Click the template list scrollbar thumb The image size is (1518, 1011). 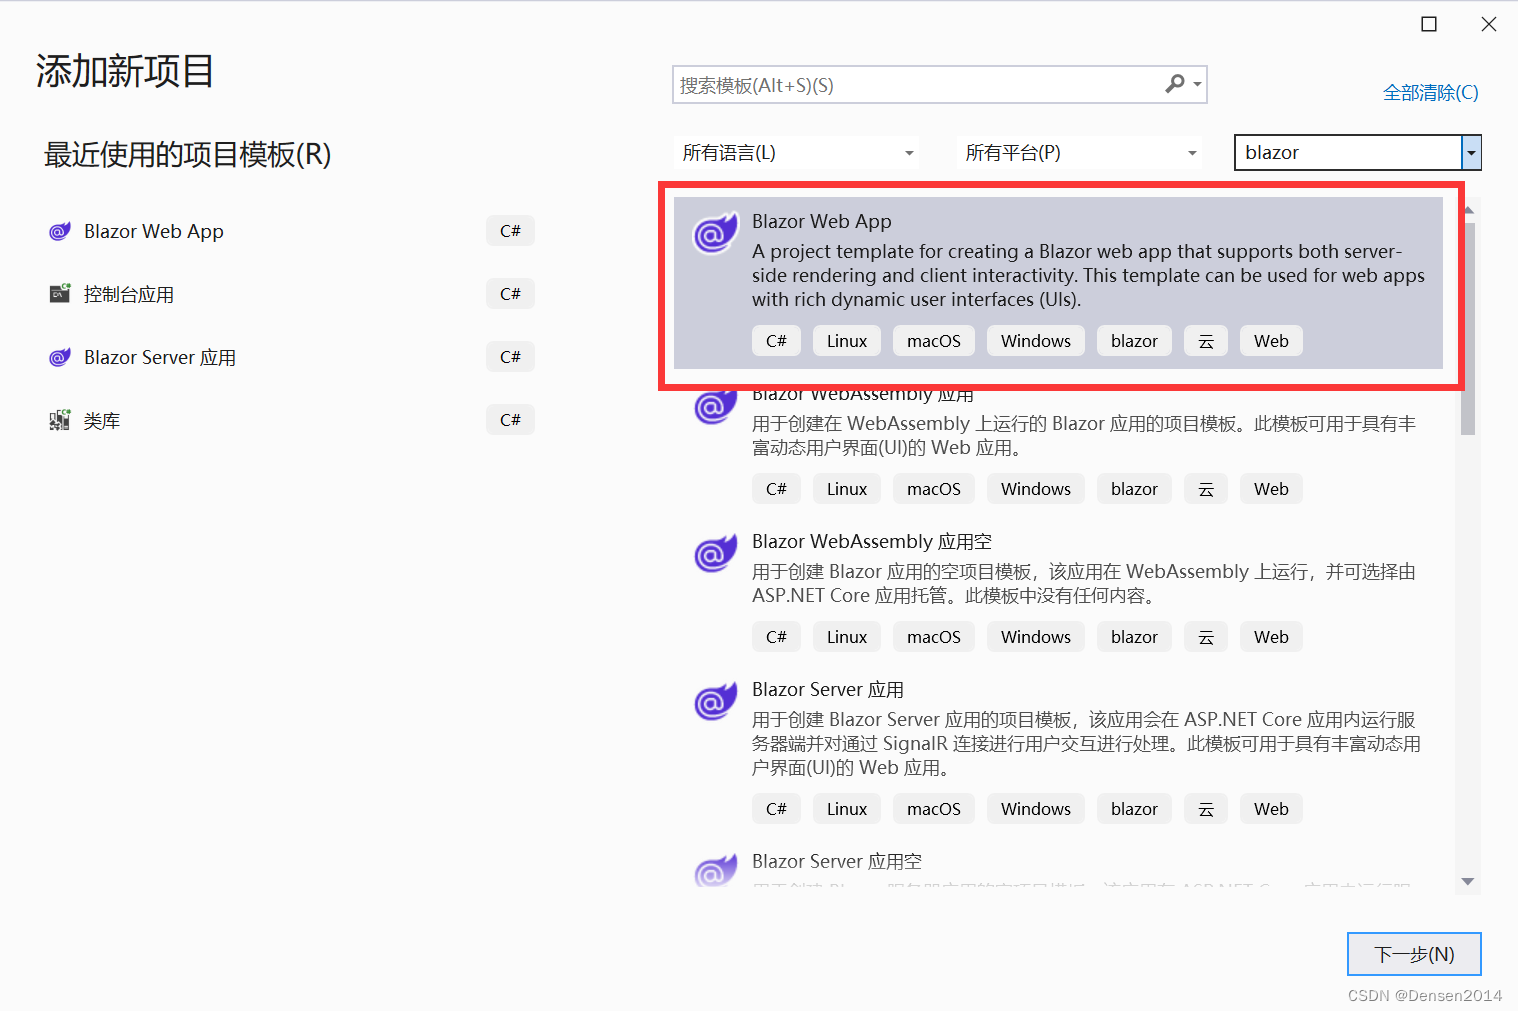click(1468, 328)
